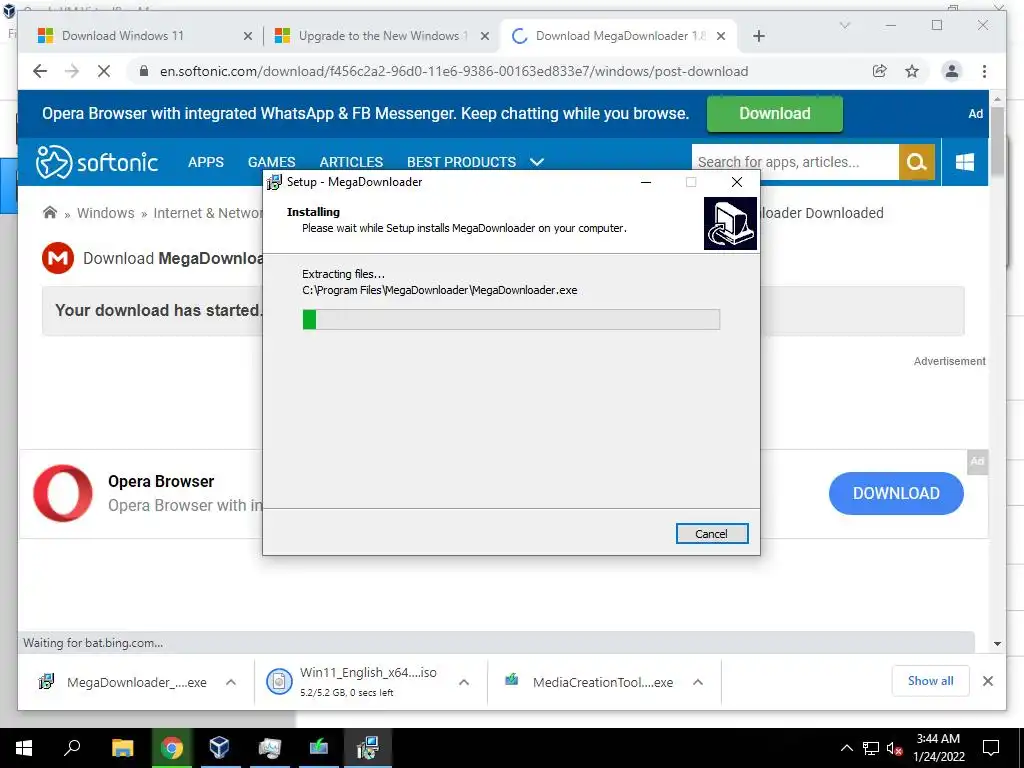The image size is (1024, 768).
Task: Cancel the MegaDownloader installation
Action: 712,534
